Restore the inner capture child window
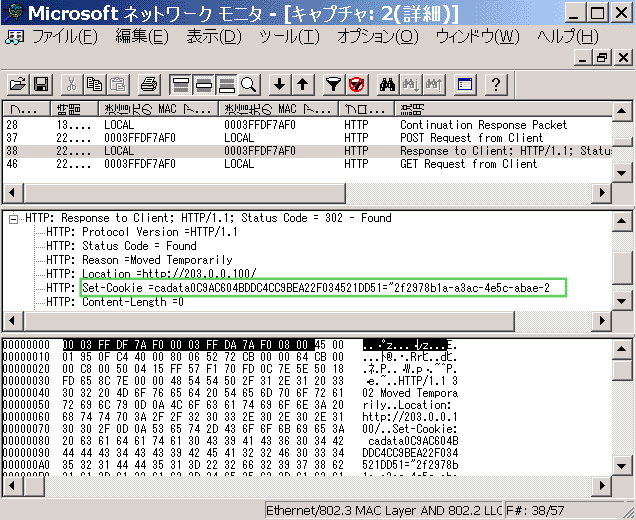 602,58
